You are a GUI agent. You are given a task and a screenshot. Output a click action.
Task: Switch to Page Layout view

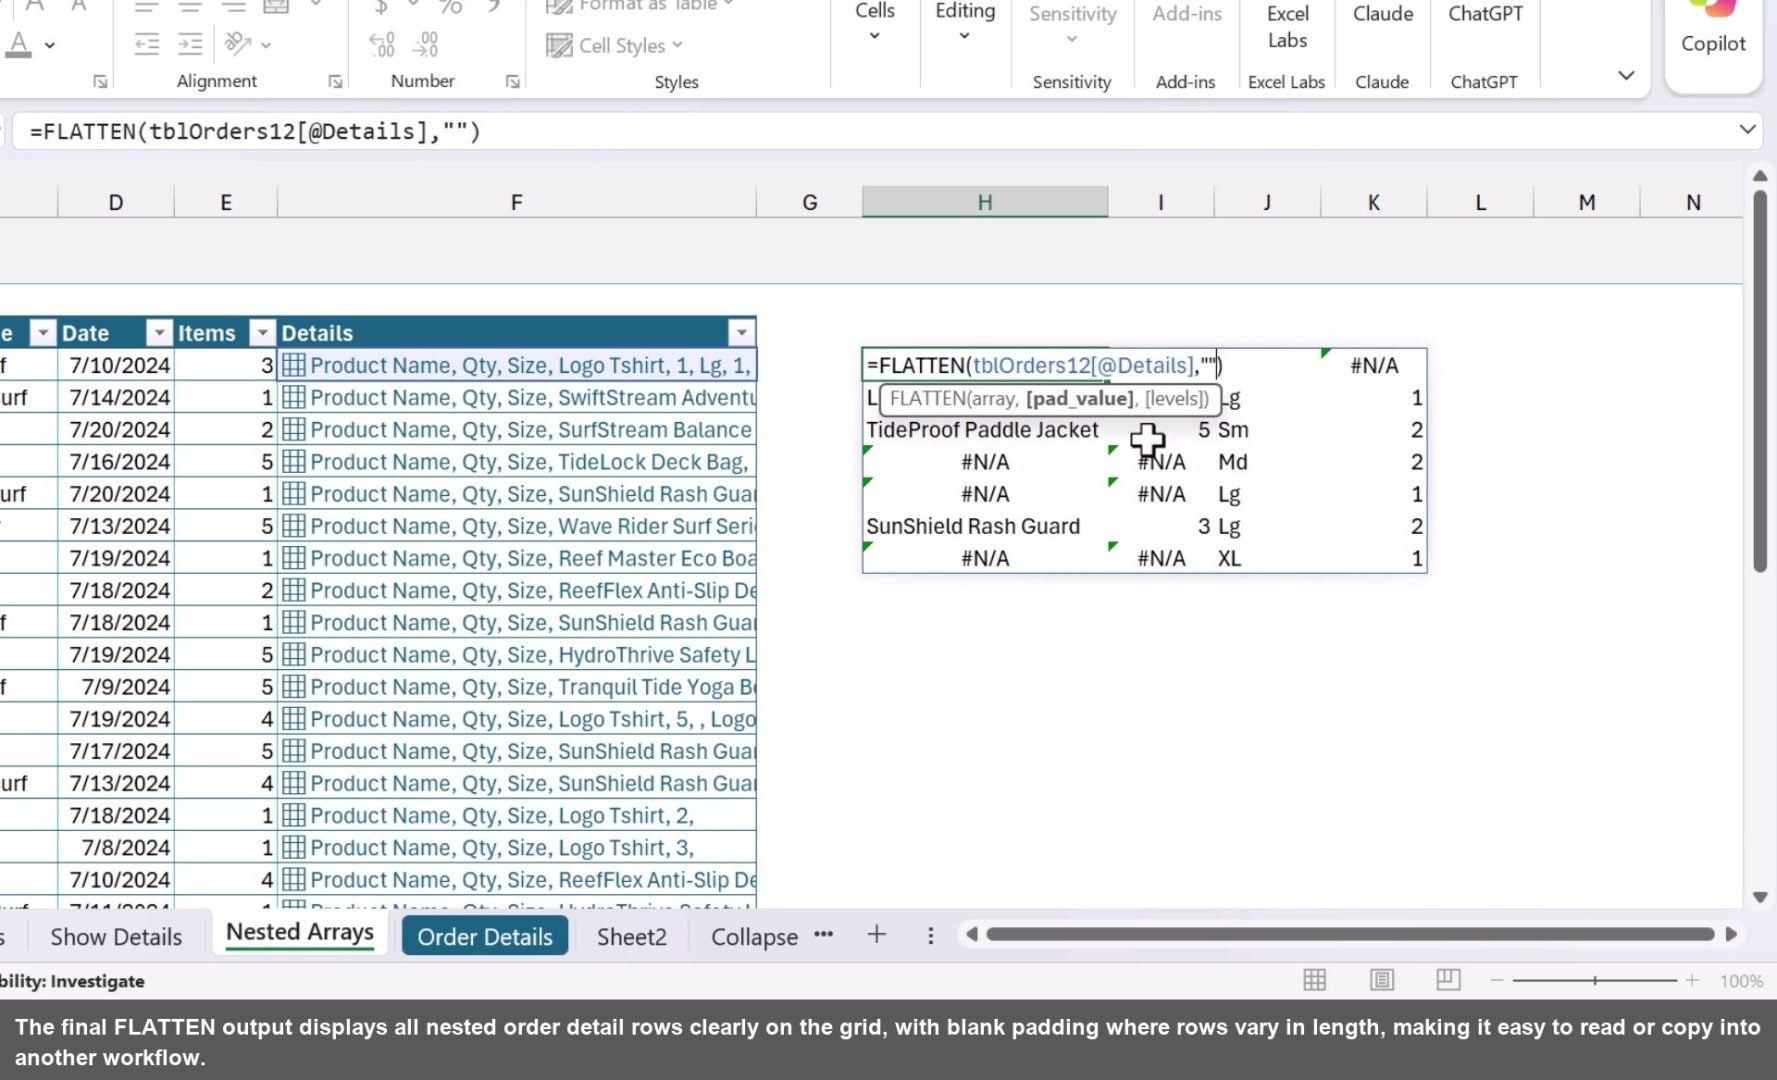1382,980
